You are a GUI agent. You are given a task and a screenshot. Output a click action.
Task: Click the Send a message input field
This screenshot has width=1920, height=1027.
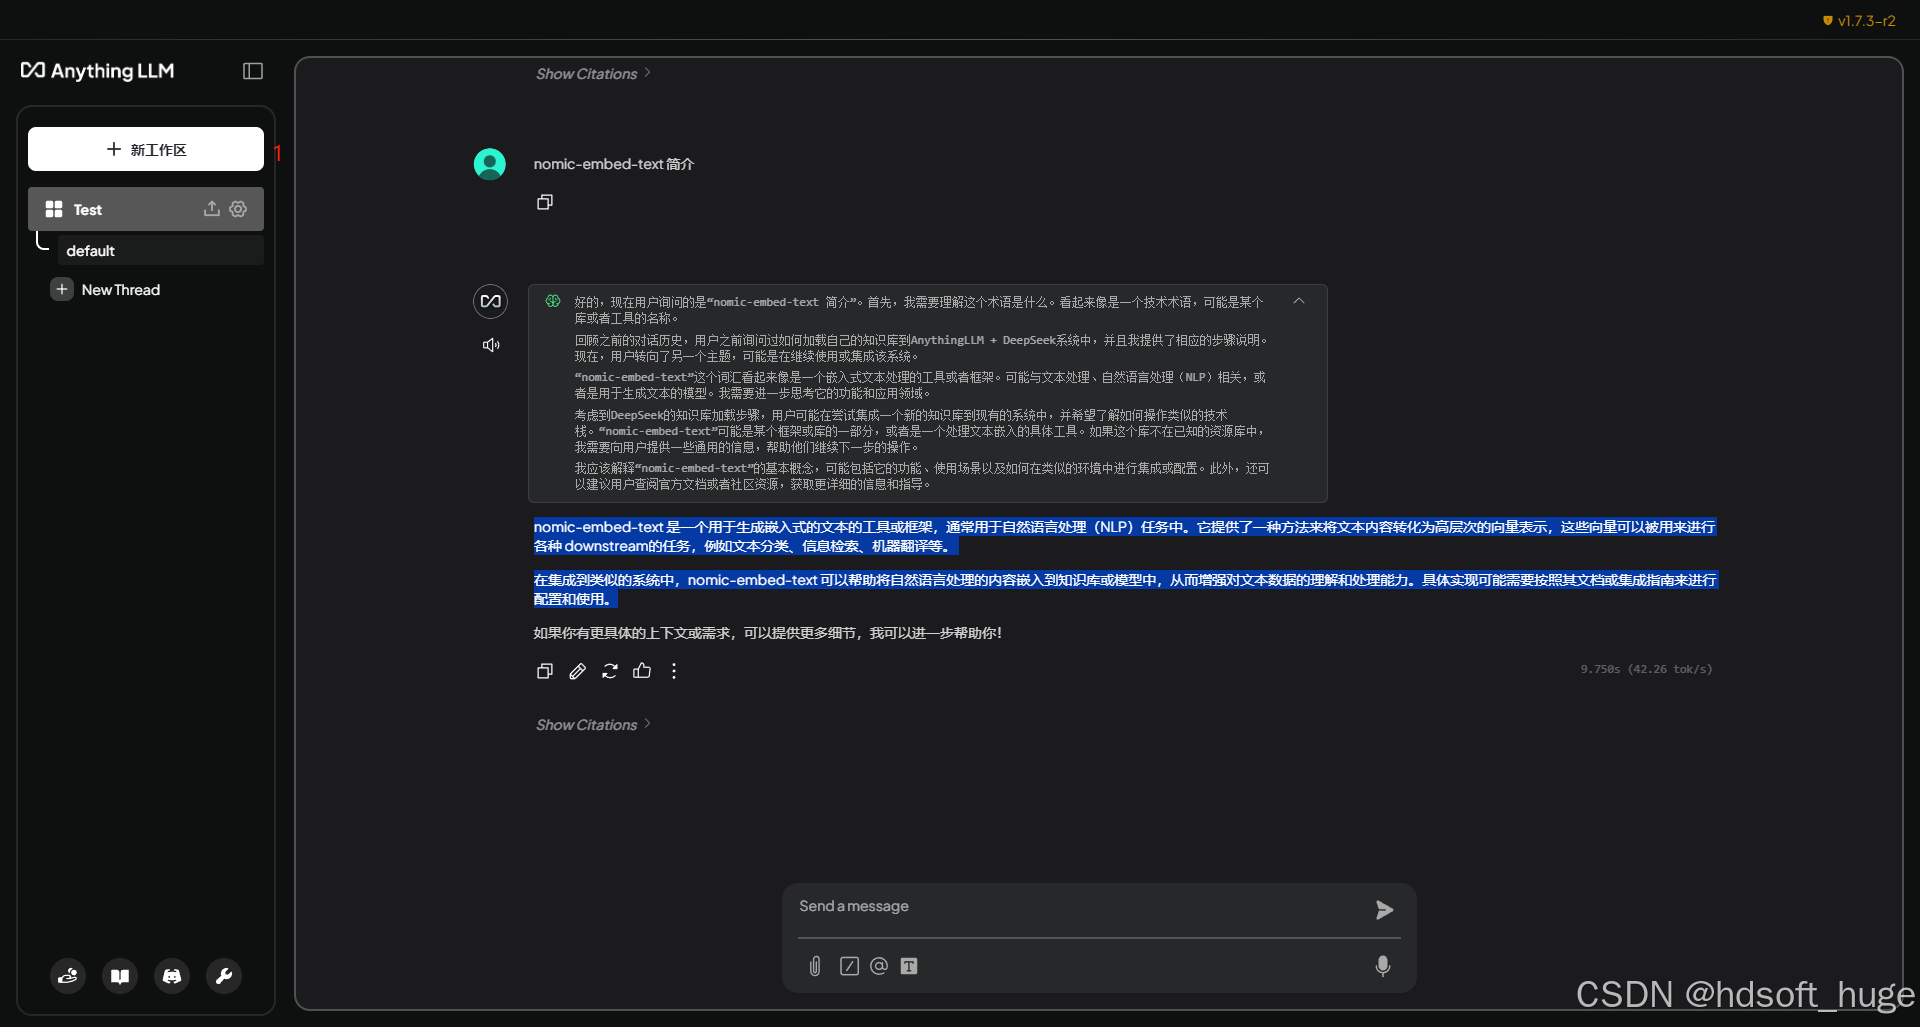pyautogui.click(x=1080, y=907)
